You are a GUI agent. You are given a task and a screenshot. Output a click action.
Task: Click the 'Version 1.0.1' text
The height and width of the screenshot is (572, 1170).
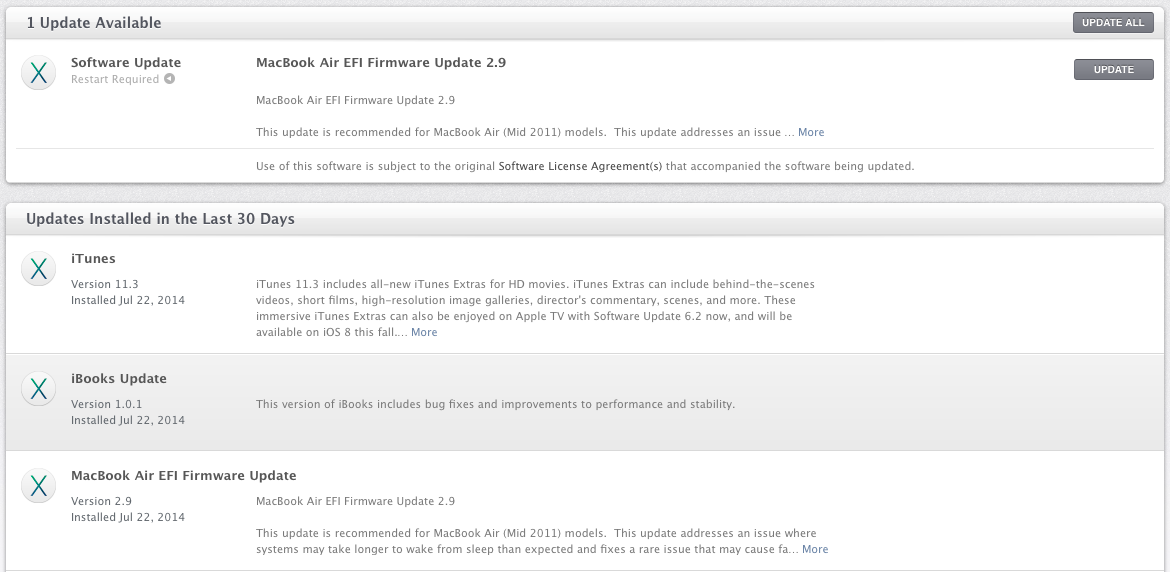coord(107,404)
